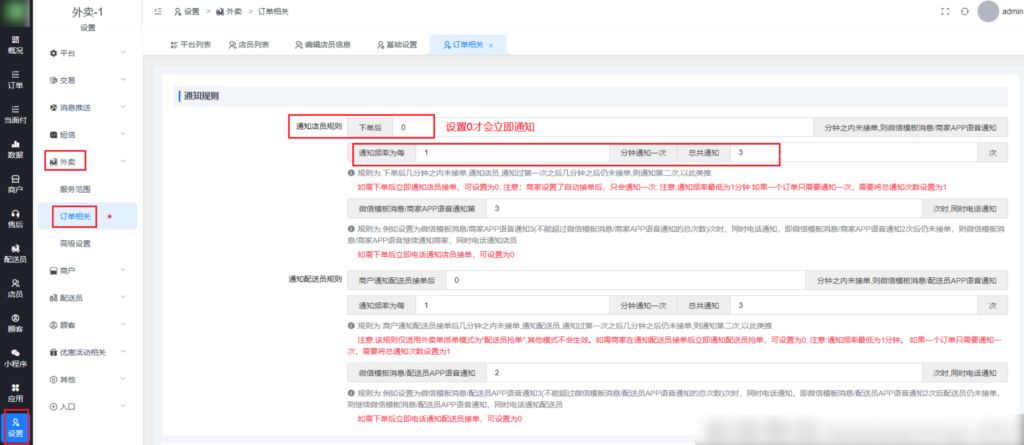Open the 当面付 icon in left rail

tap(15, 114)
